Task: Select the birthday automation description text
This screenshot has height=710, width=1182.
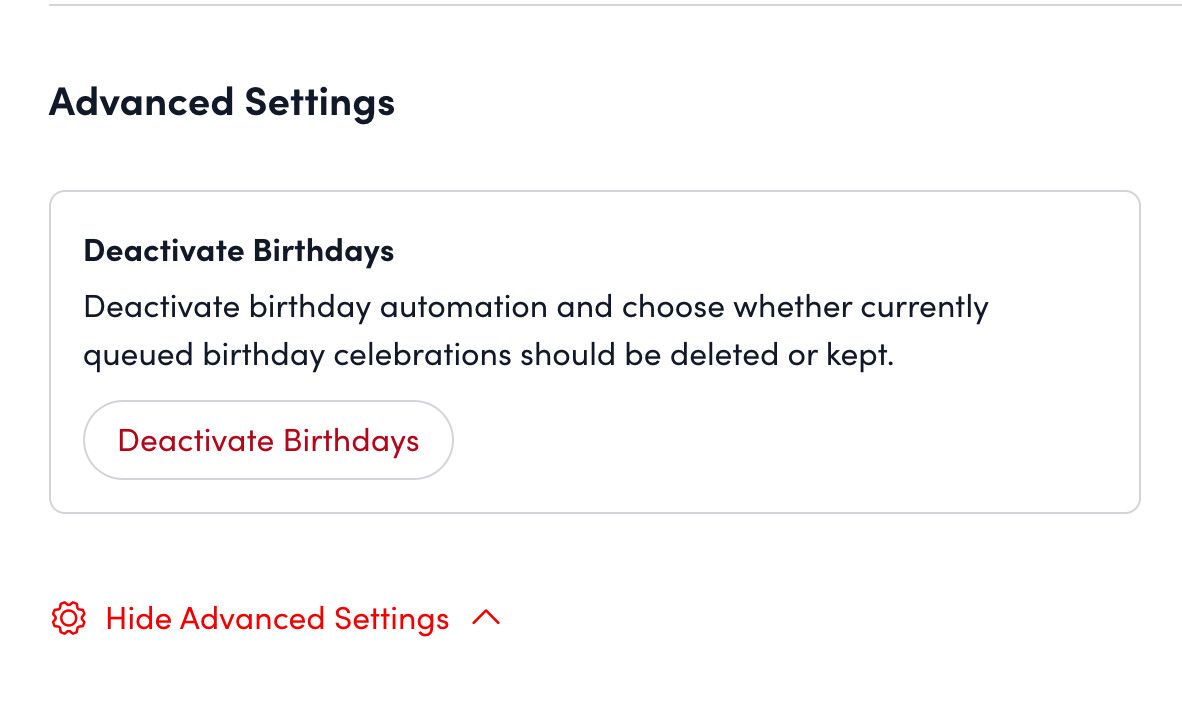Action: (x=535, y=330)
